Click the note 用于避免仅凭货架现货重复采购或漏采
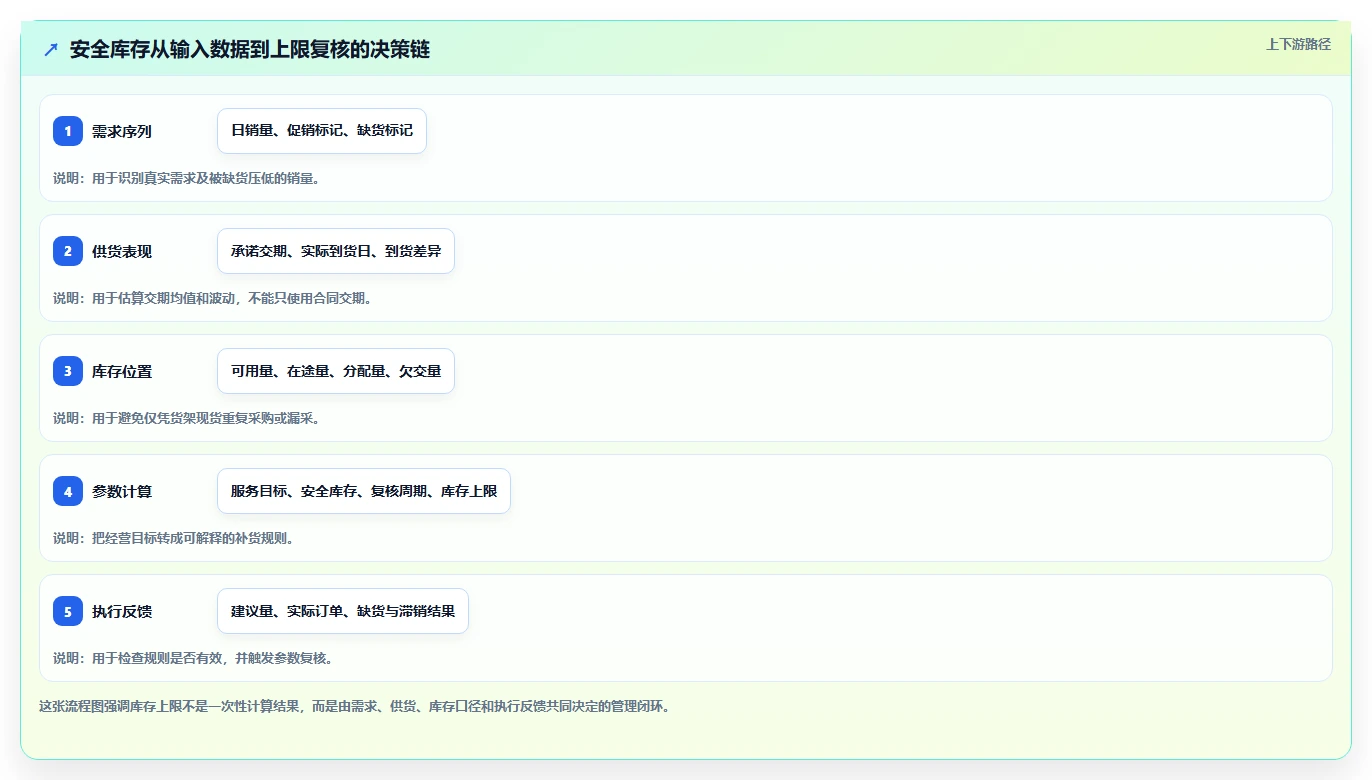Viewport: 1372px width, 780px height. (x=205, y=418)
